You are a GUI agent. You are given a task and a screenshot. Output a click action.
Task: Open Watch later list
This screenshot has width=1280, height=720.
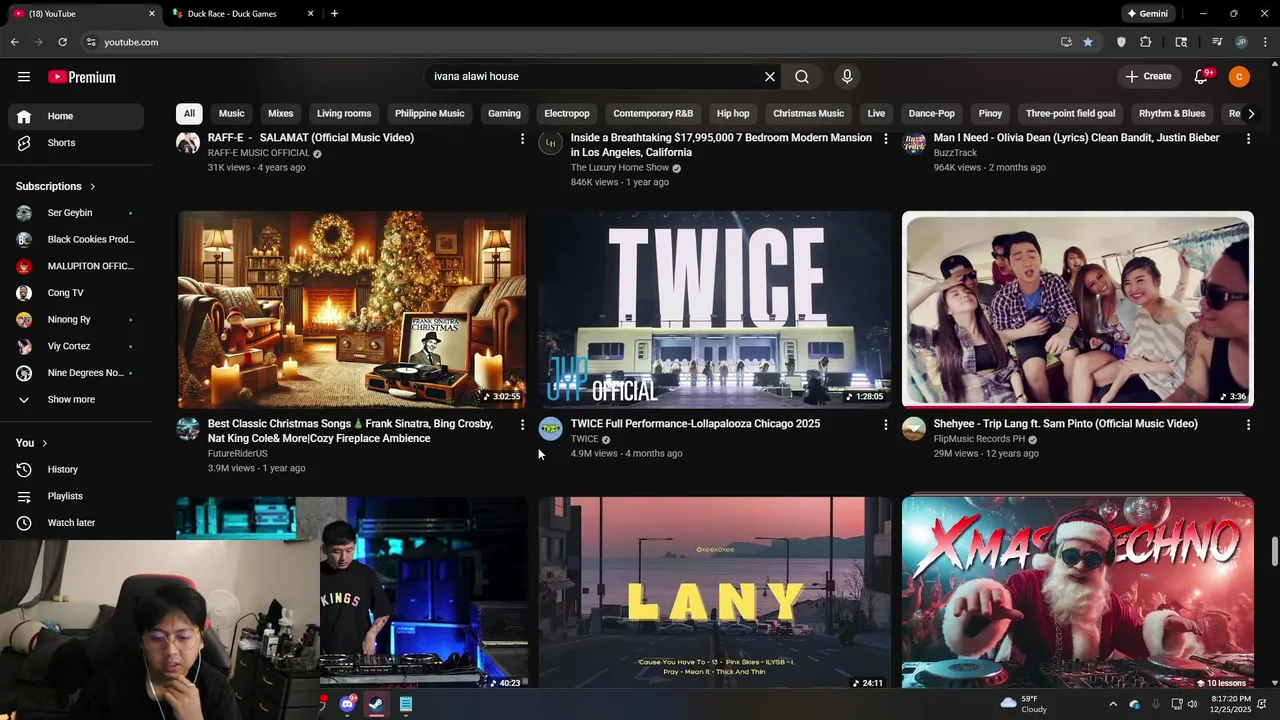tap(76, 523)
